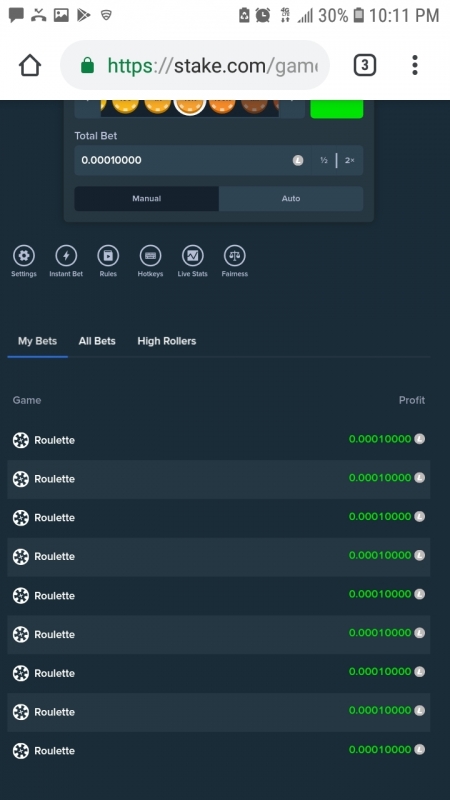This screenshot has width=450, height=800.
Task: Tap the browser home icon
Action: point(30,65)
